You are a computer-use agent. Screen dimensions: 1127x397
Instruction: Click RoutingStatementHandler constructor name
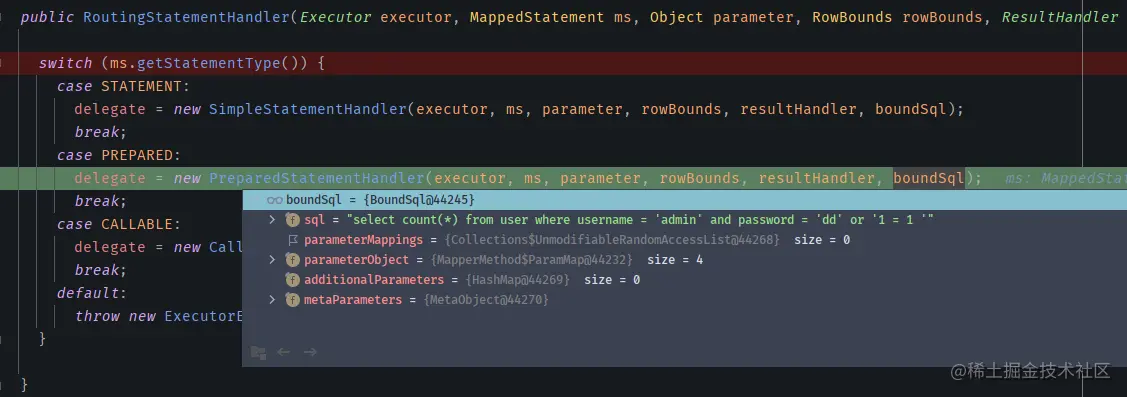point(187,17)
